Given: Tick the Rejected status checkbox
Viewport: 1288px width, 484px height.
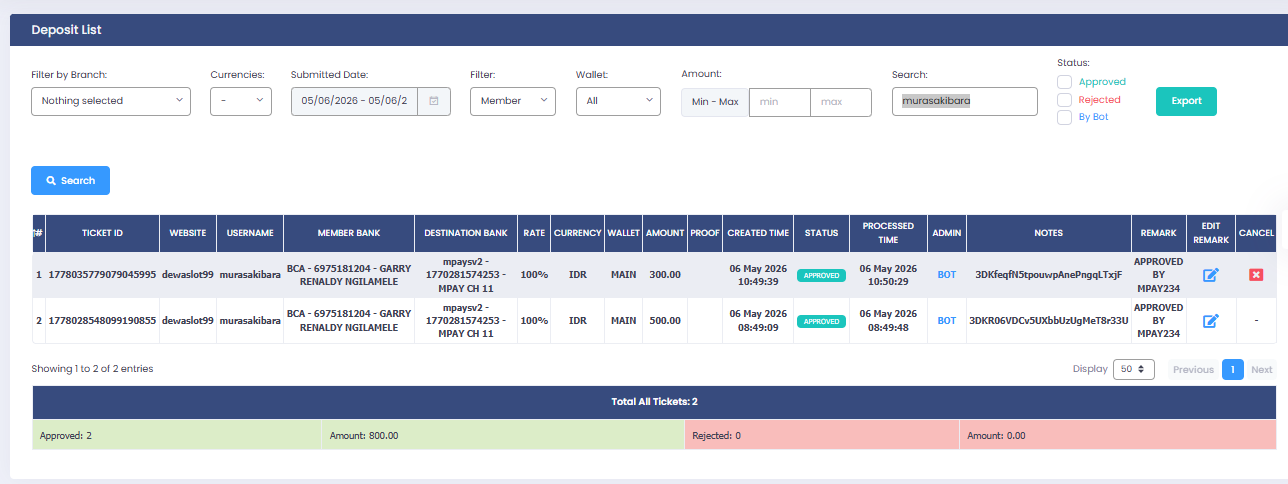Looking at the screenshot, I should point(1065,100).
